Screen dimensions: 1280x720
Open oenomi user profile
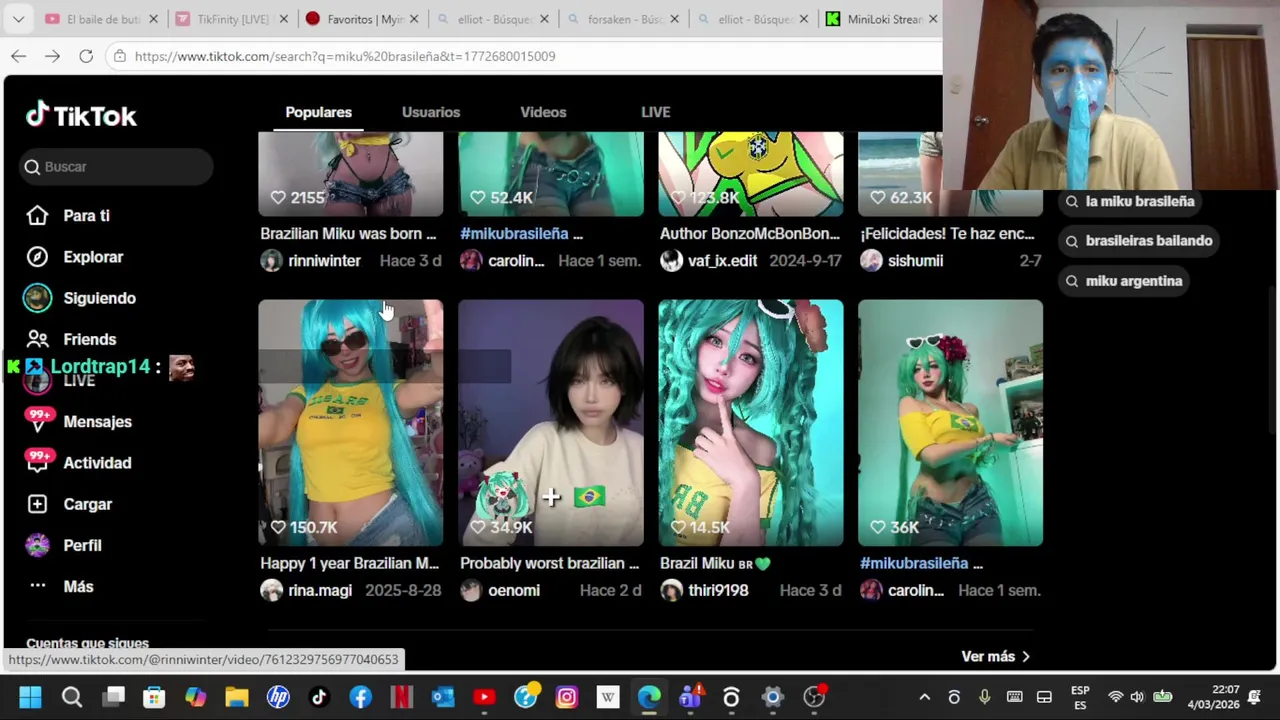click(x=514, y=590)
